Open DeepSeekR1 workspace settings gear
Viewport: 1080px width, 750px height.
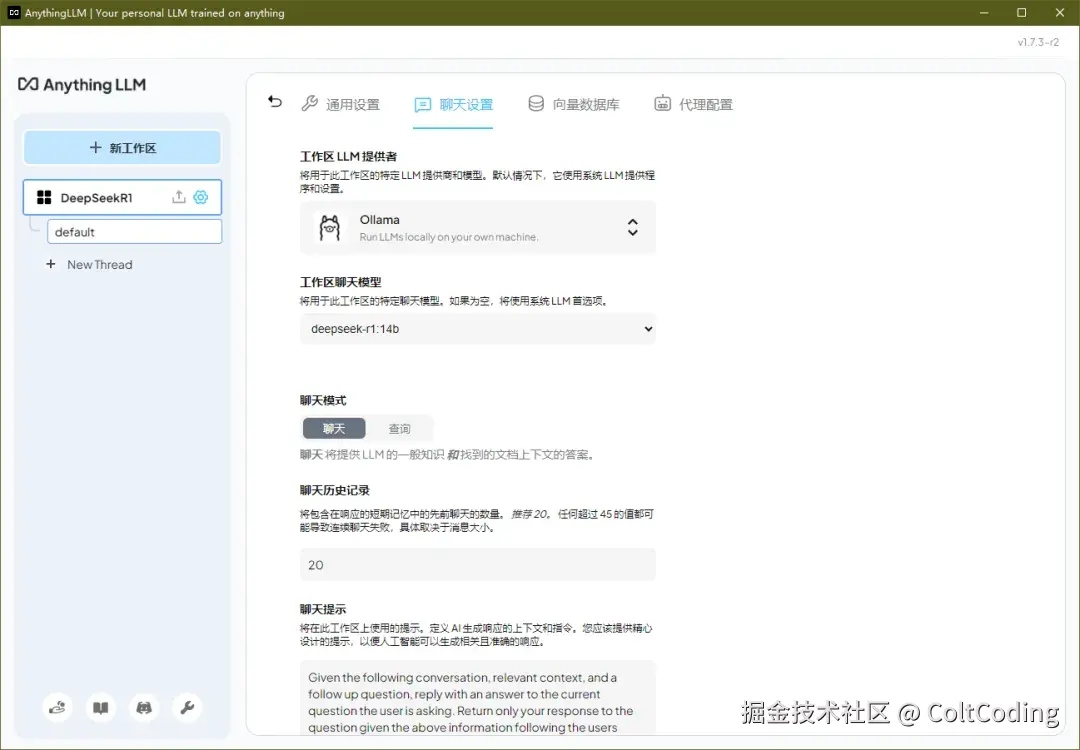coord(200,197)
